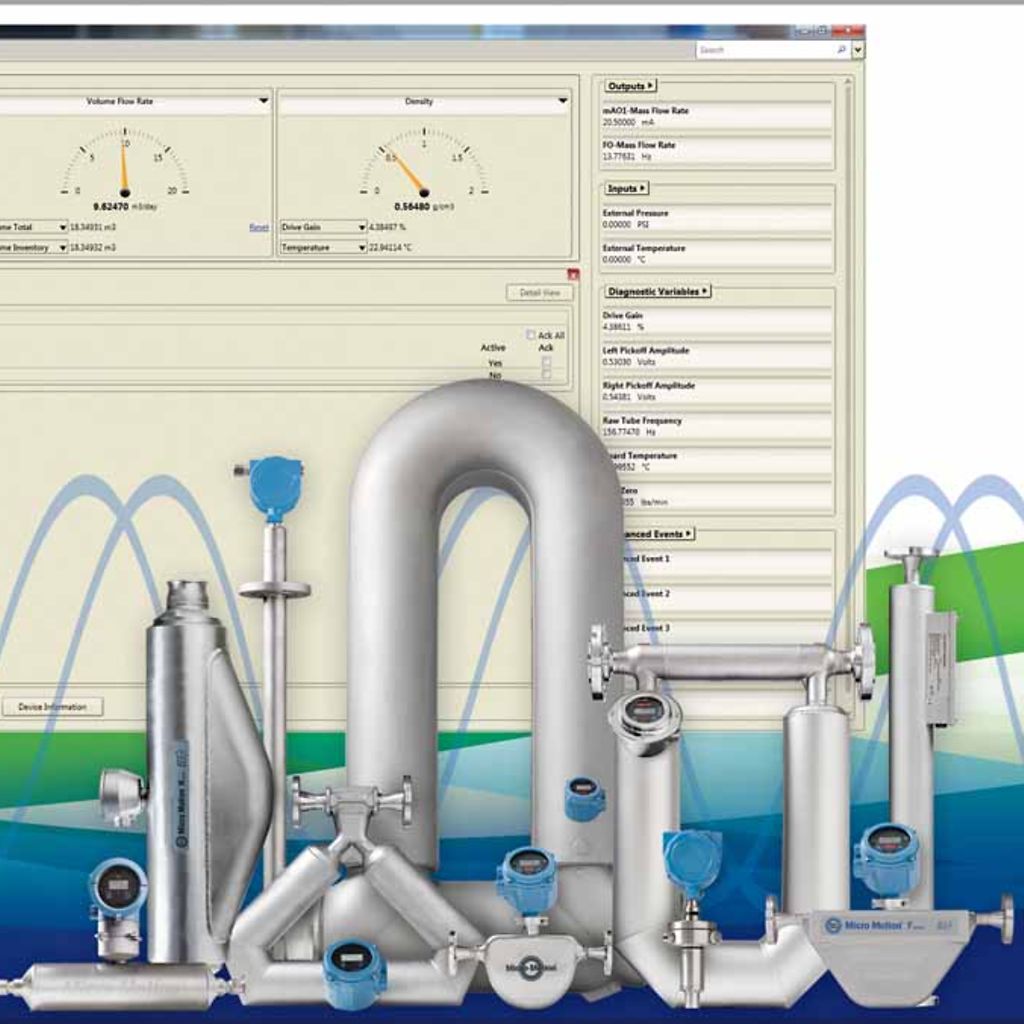Open the Temperature selector dropdown
Viewport: 1024px width, 1024px height.
(x=362, y=247)
